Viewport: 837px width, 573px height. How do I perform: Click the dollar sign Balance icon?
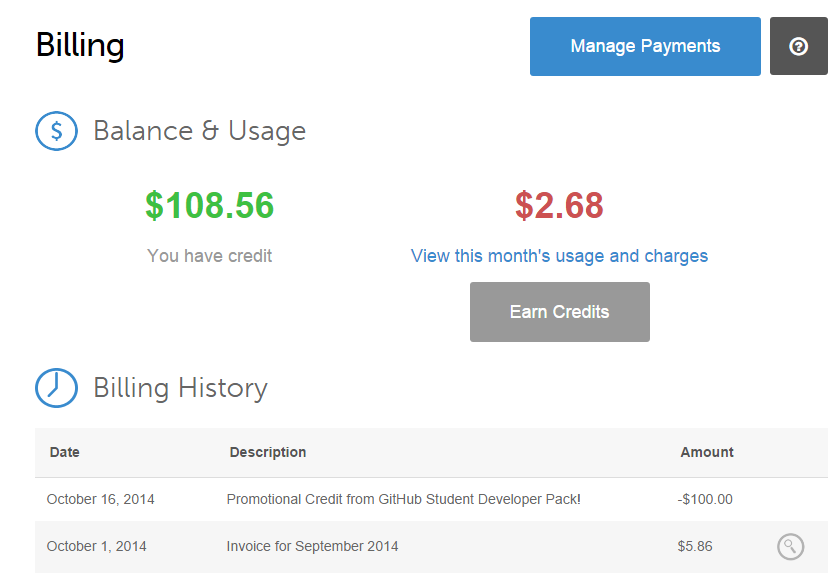tap(56, 131)
